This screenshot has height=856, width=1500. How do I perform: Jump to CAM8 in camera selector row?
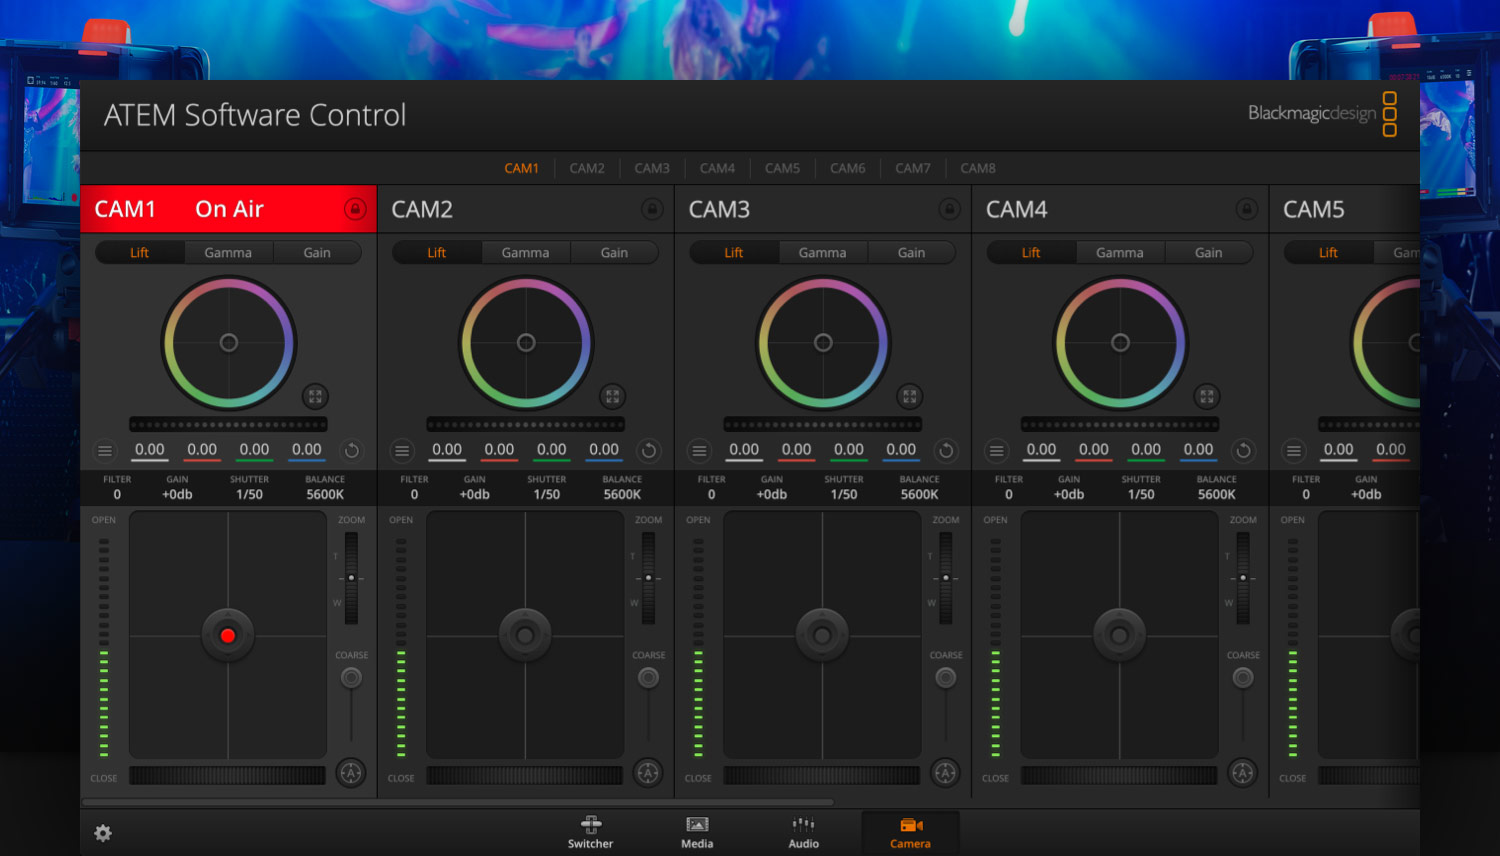978,168
